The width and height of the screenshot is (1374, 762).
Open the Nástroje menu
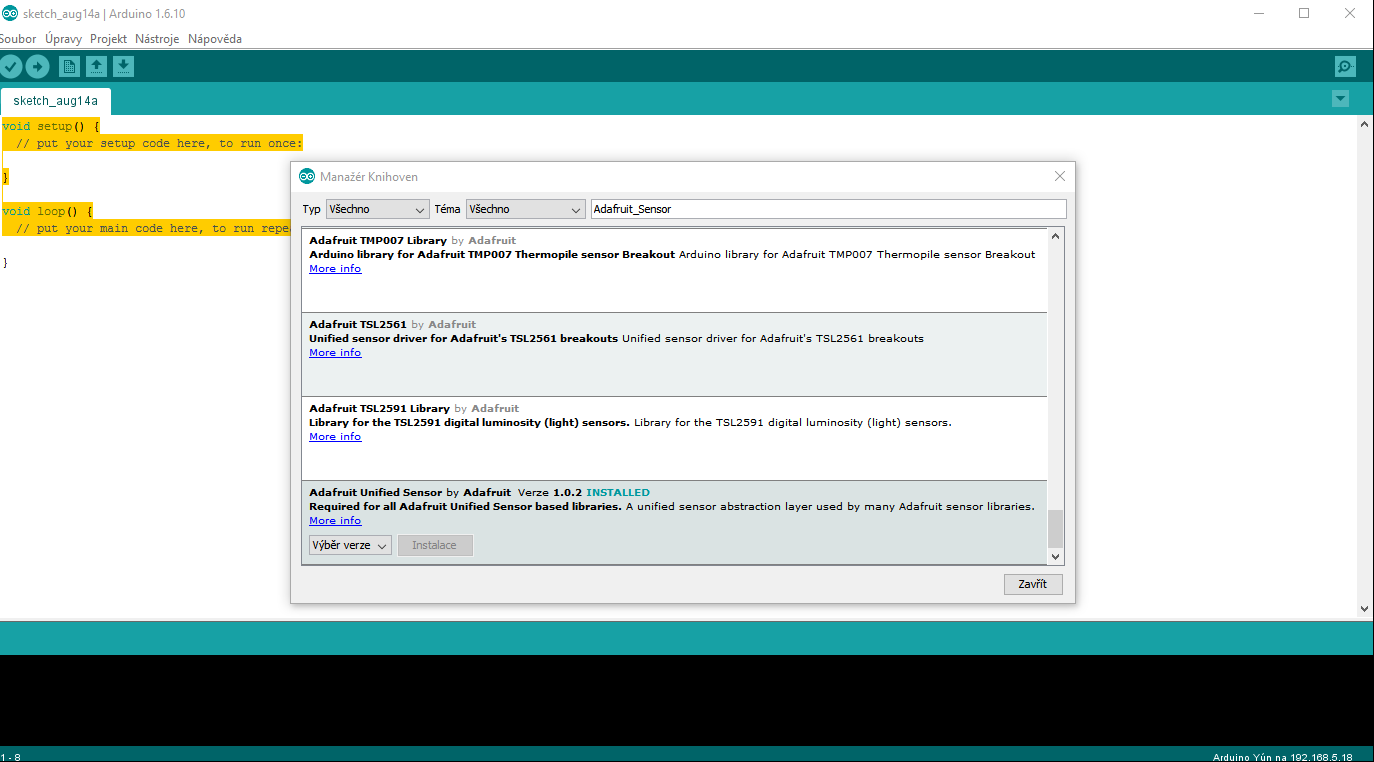156,38
